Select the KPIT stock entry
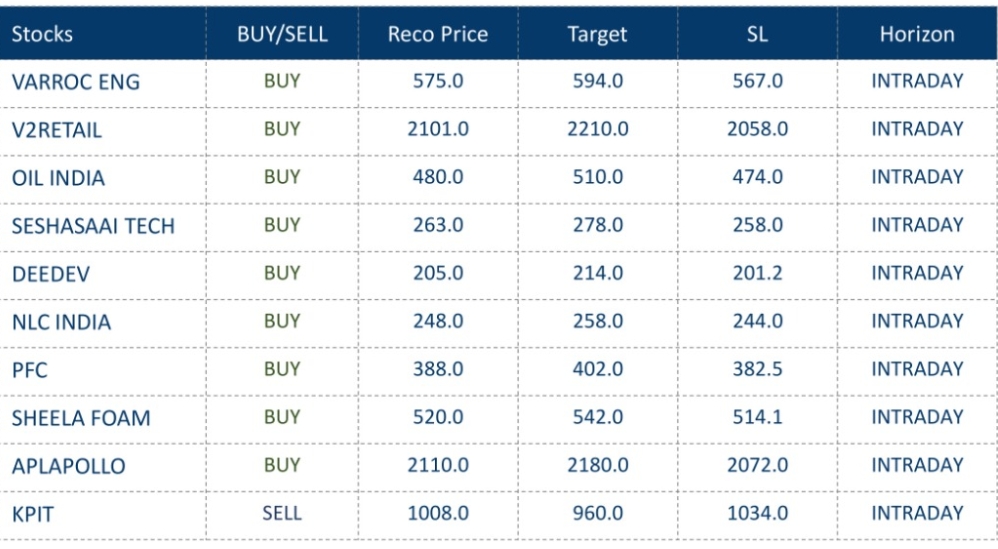This screenshot has height=549, width=998. (32, 514)
